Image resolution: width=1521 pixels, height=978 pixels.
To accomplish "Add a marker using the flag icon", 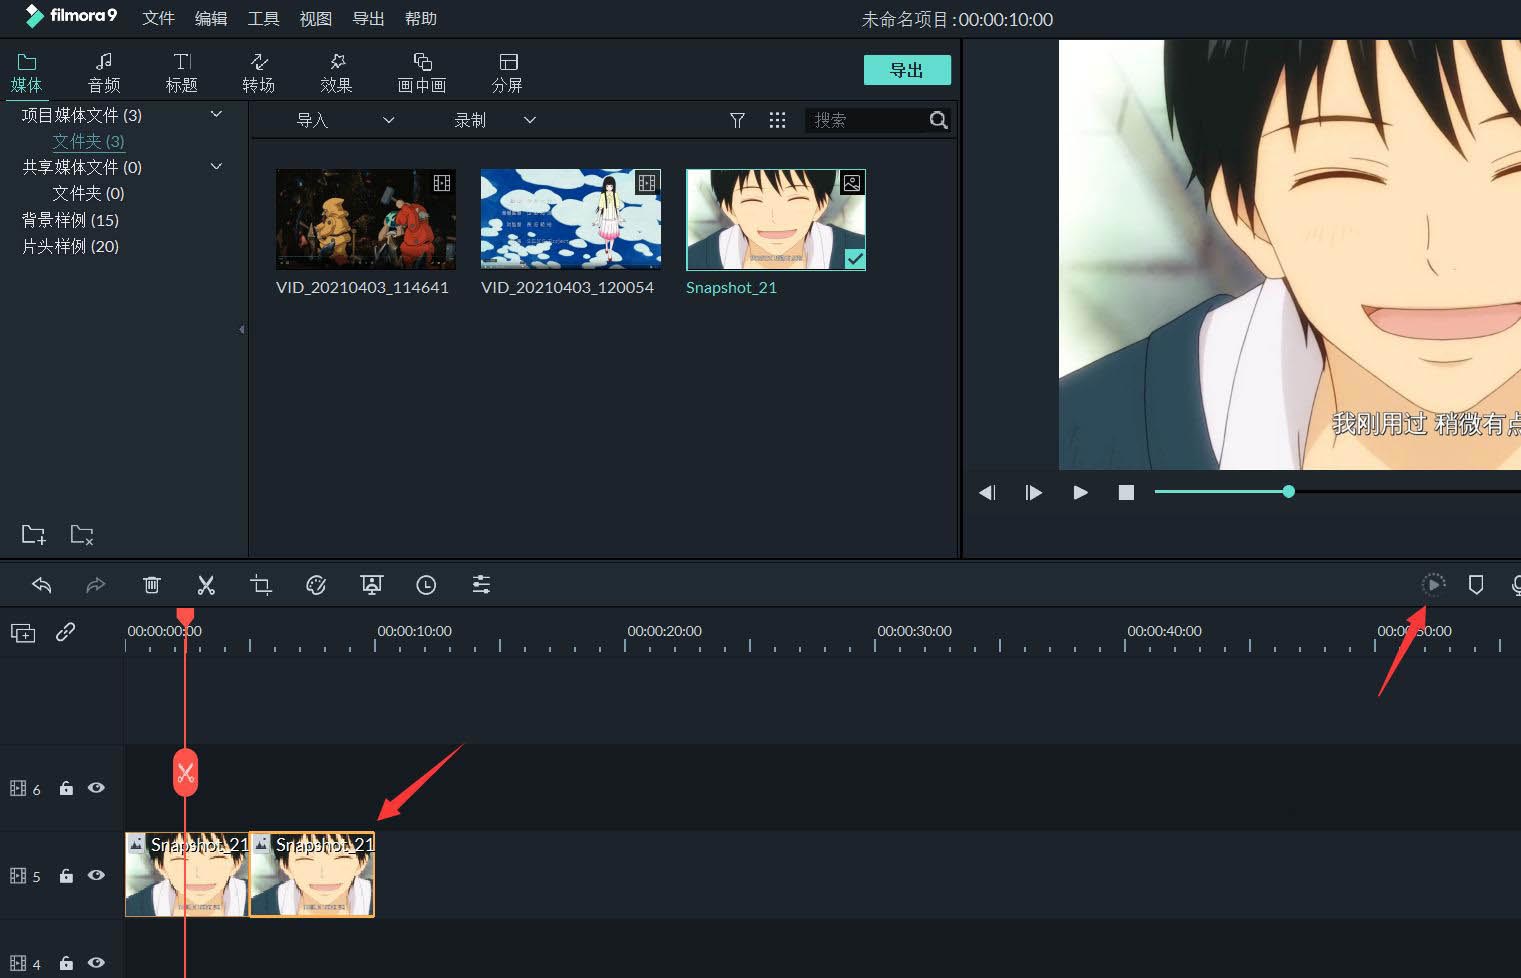I will 1477,584.
